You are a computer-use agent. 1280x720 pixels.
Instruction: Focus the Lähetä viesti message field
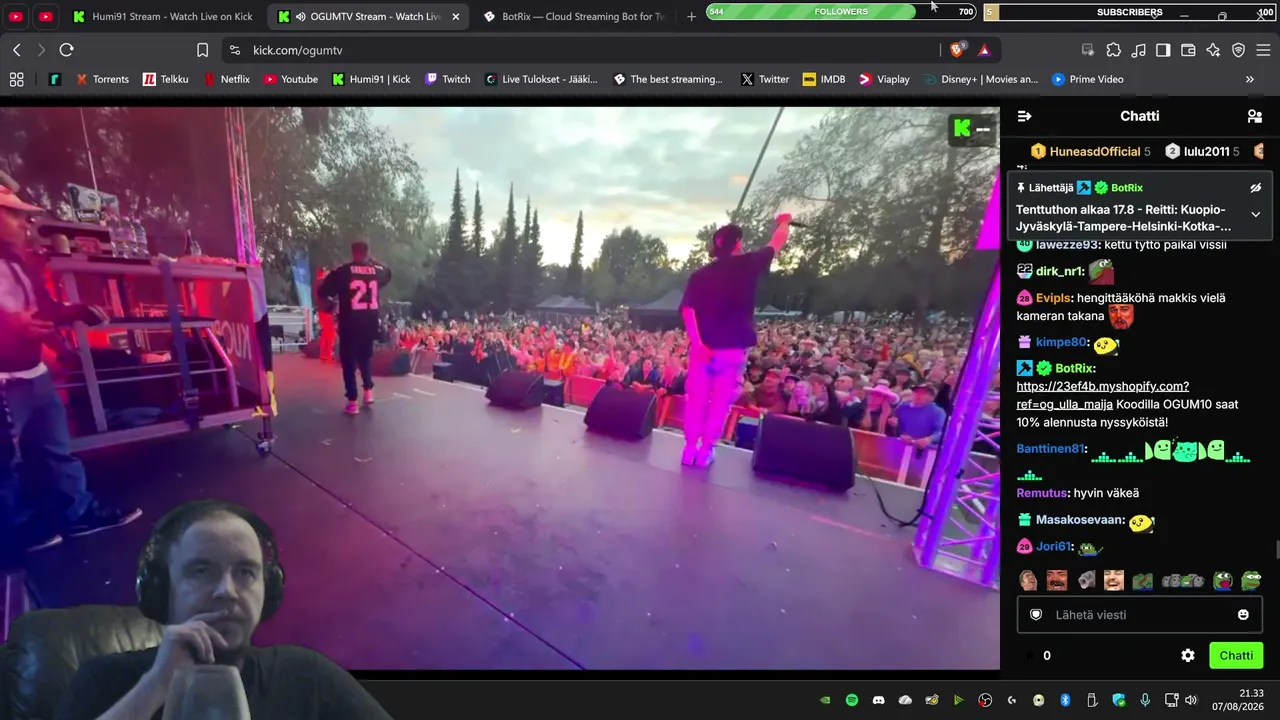(x=1140, y=615)
